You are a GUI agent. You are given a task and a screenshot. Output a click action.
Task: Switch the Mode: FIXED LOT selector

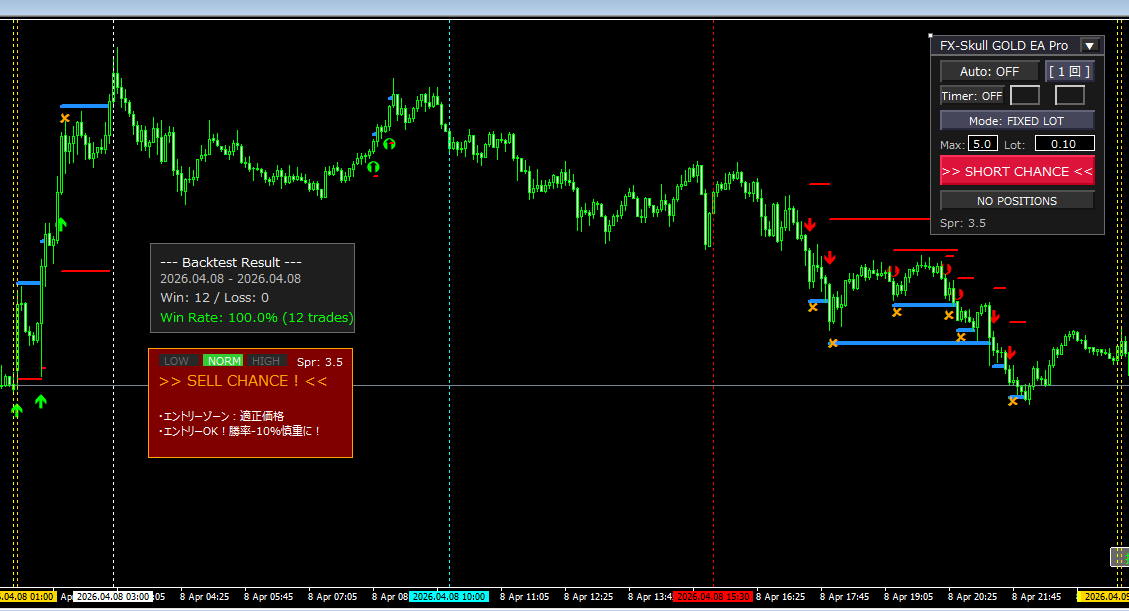point(1016,121)
